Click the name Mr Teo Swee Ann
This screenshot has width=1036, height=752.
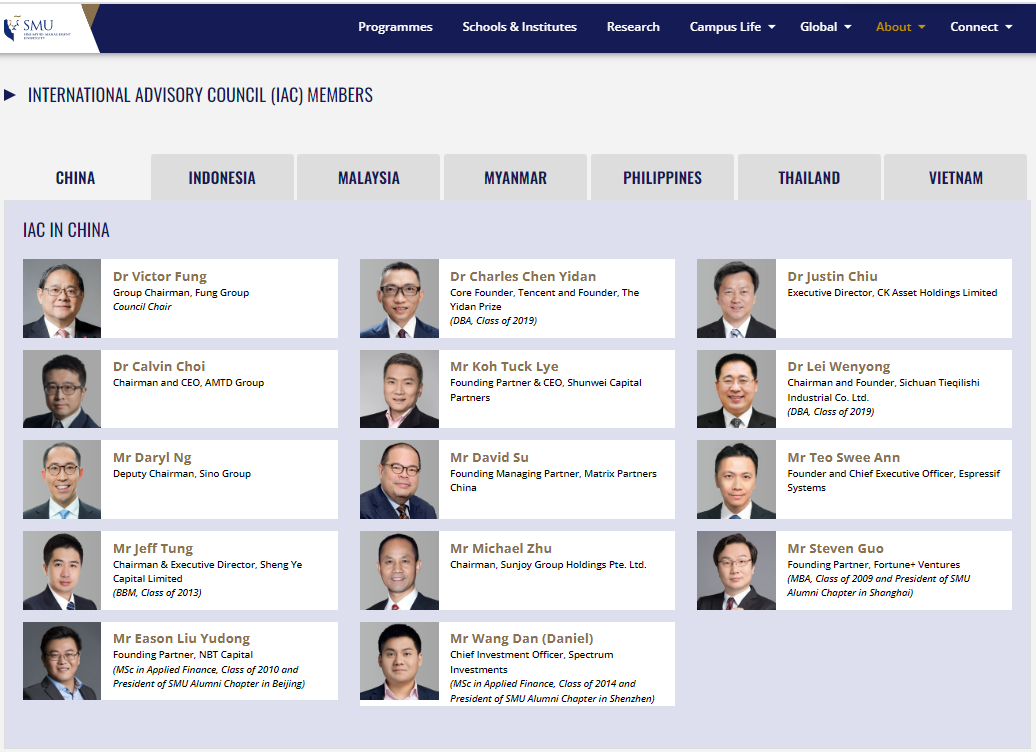click(844, 457)
